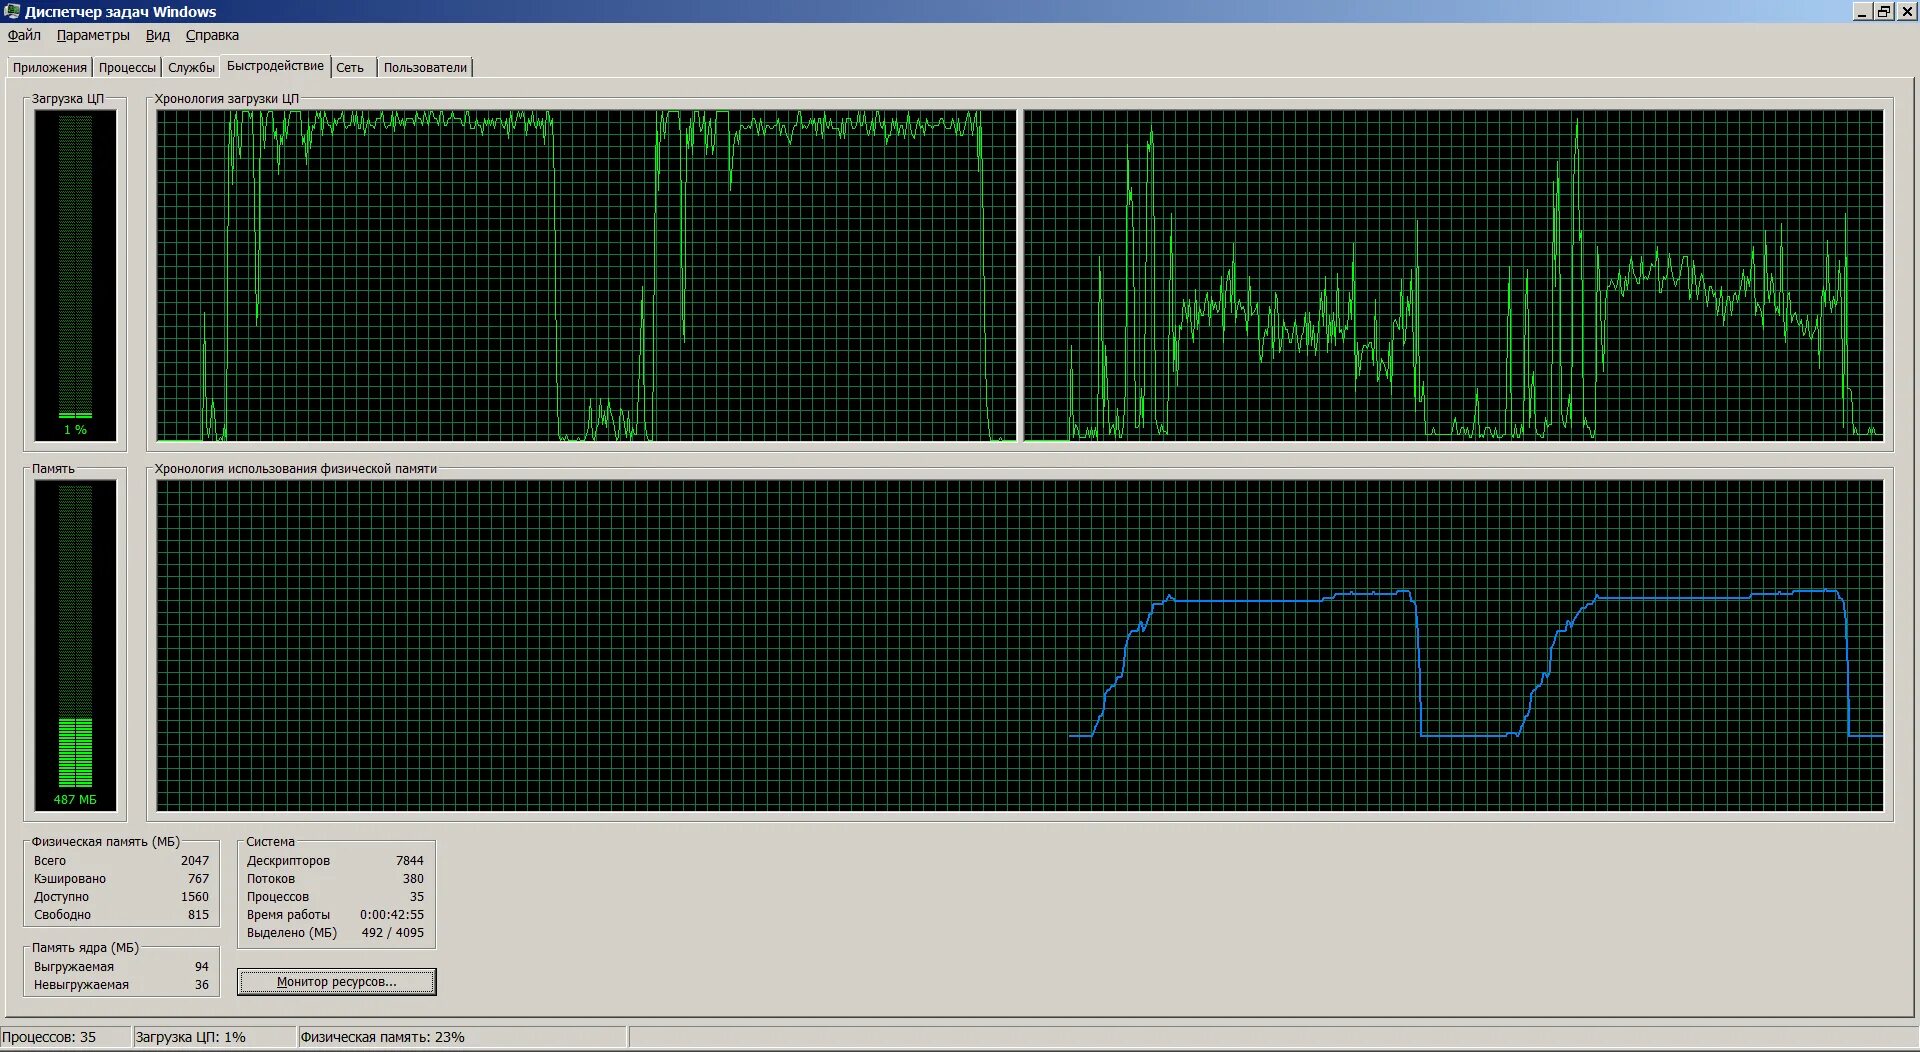Open the Параметры menu
Screen dimensions: 1920x1052
(93, 35)
